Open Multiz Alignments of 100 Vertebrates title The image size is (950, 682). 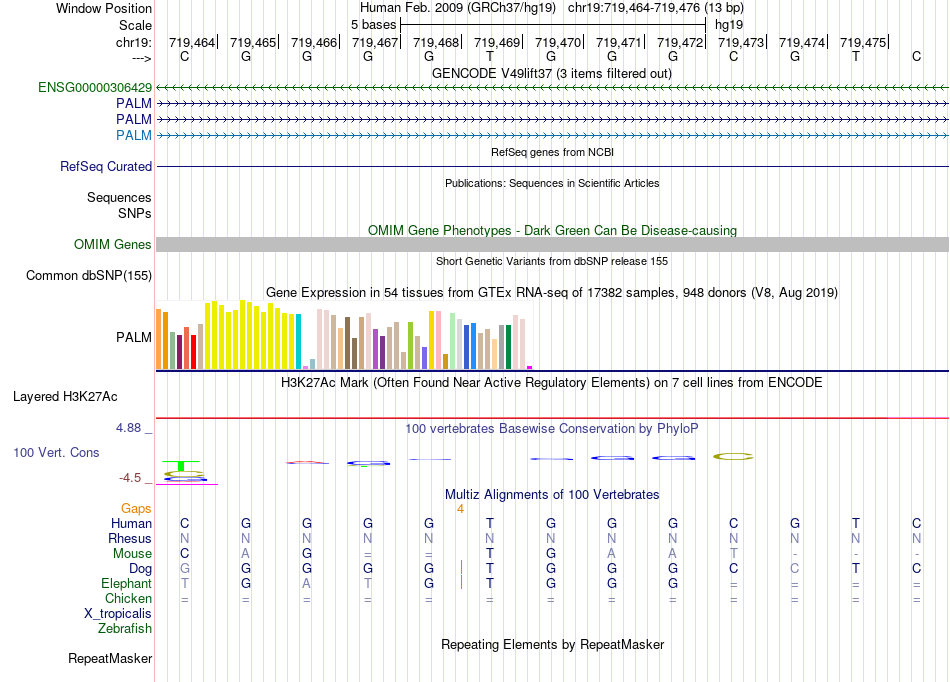click(x=552, y=495)
